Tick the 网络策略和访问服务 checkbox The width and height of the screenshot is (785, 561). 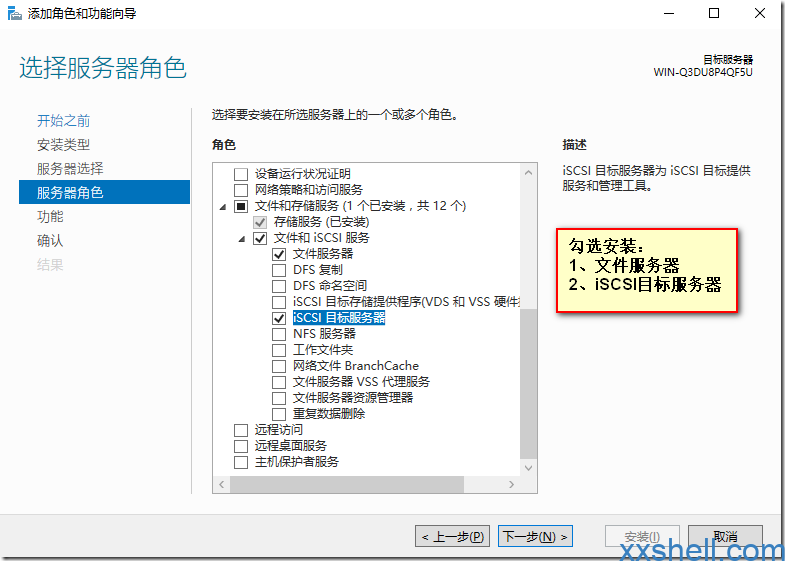[x=241, y=190]
